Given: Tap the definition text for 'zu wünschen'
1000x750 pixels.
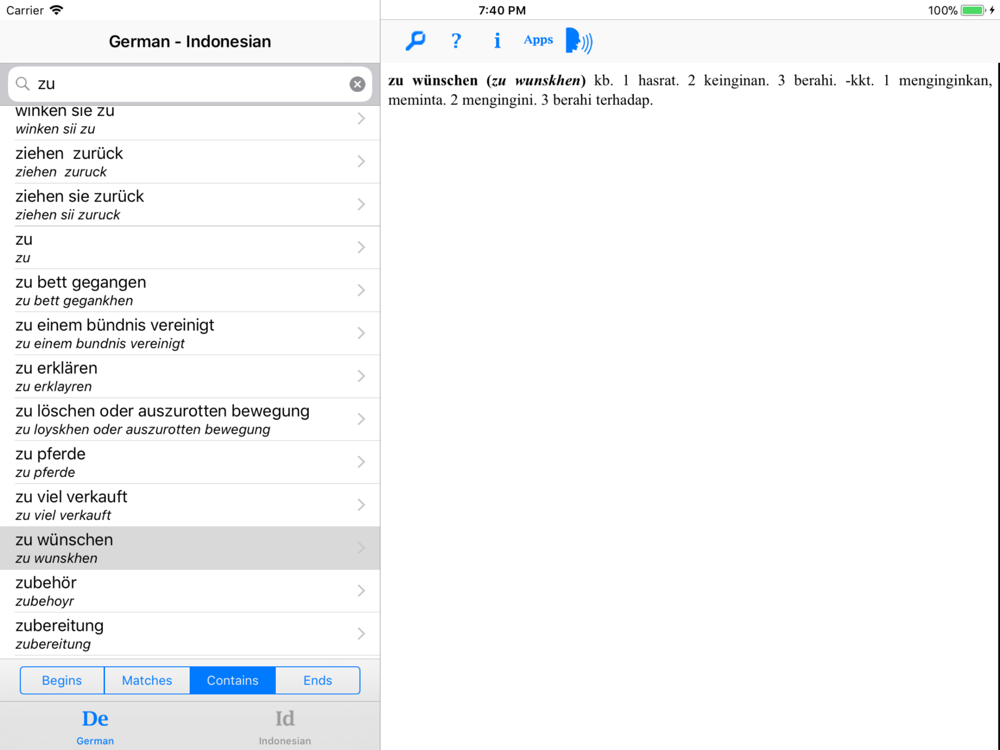Looking at the screenshot, I should point(690,90).
